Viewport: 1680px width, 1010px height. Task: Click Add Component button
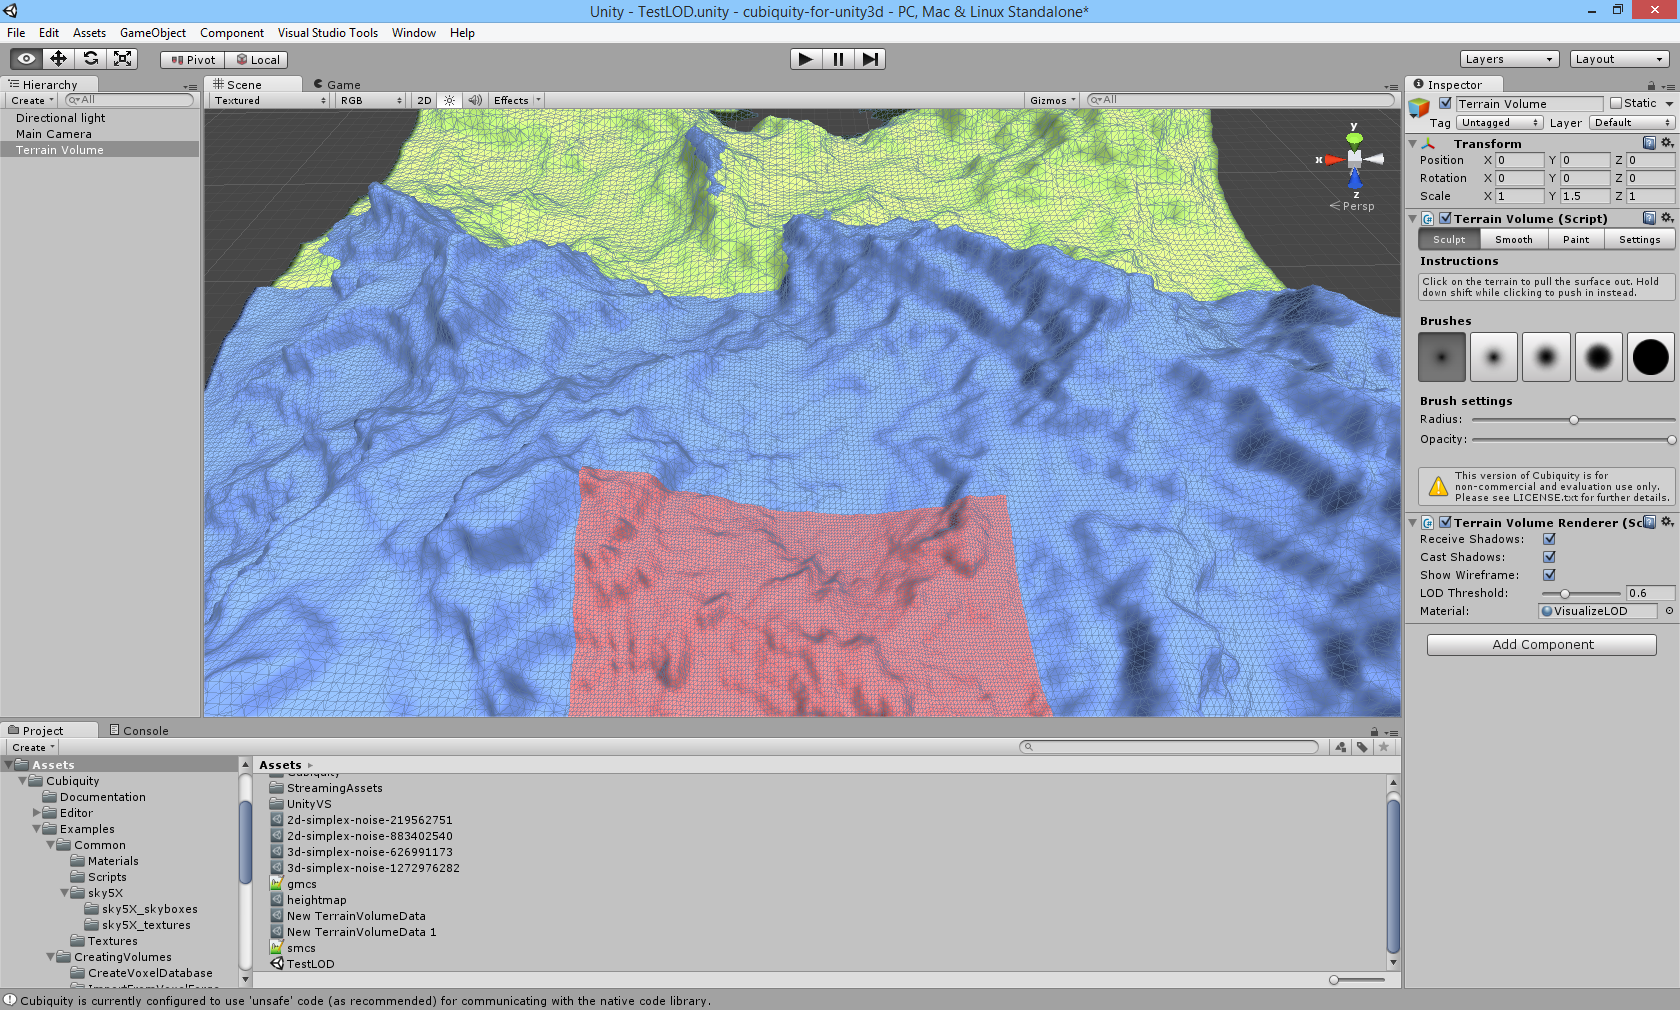click(1542, 645)
